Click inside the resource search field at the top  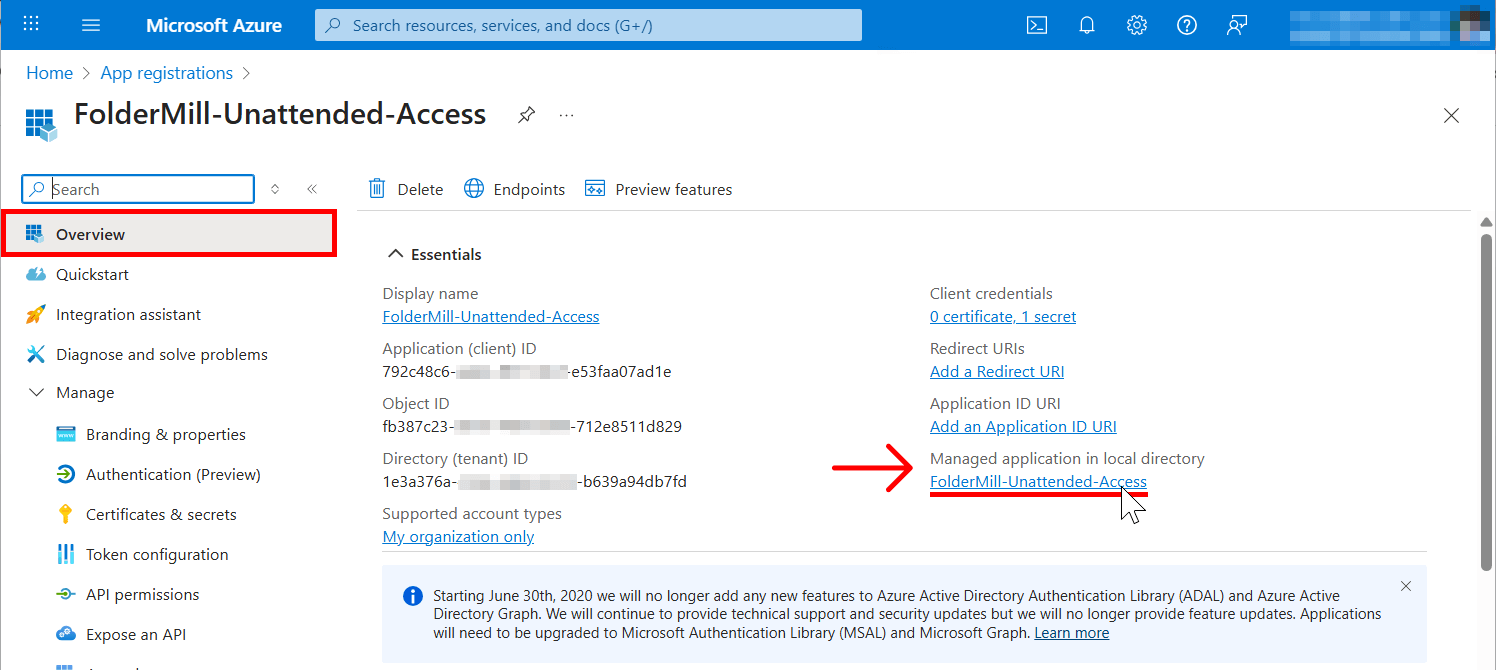point(588,24)
